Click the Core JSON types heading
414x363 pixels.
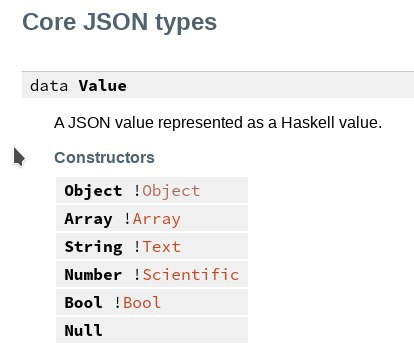[x=120, y=22]
